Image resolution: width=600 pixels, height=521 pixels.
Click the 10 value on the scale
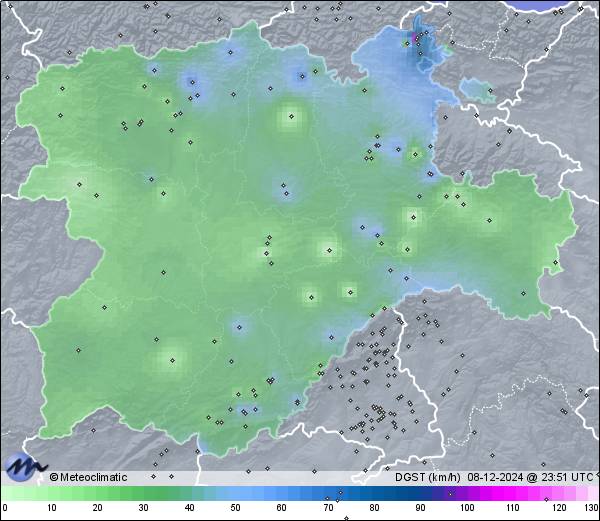point(52,508)
